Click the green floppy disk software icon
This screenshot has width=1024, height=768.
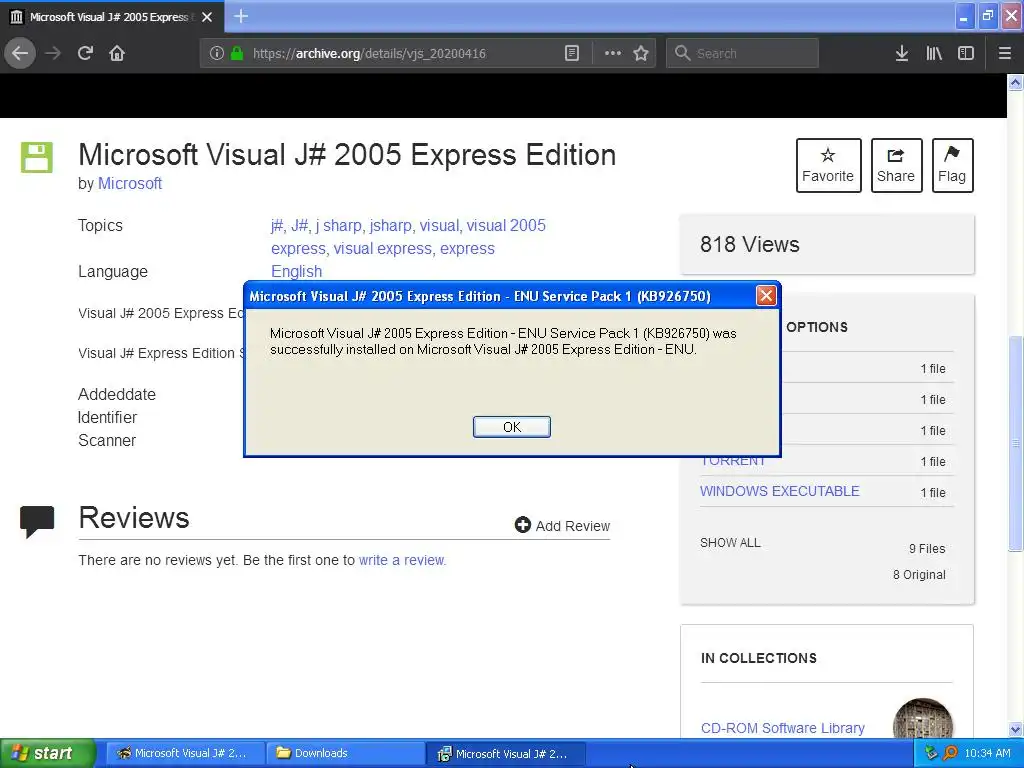(37, 157)
